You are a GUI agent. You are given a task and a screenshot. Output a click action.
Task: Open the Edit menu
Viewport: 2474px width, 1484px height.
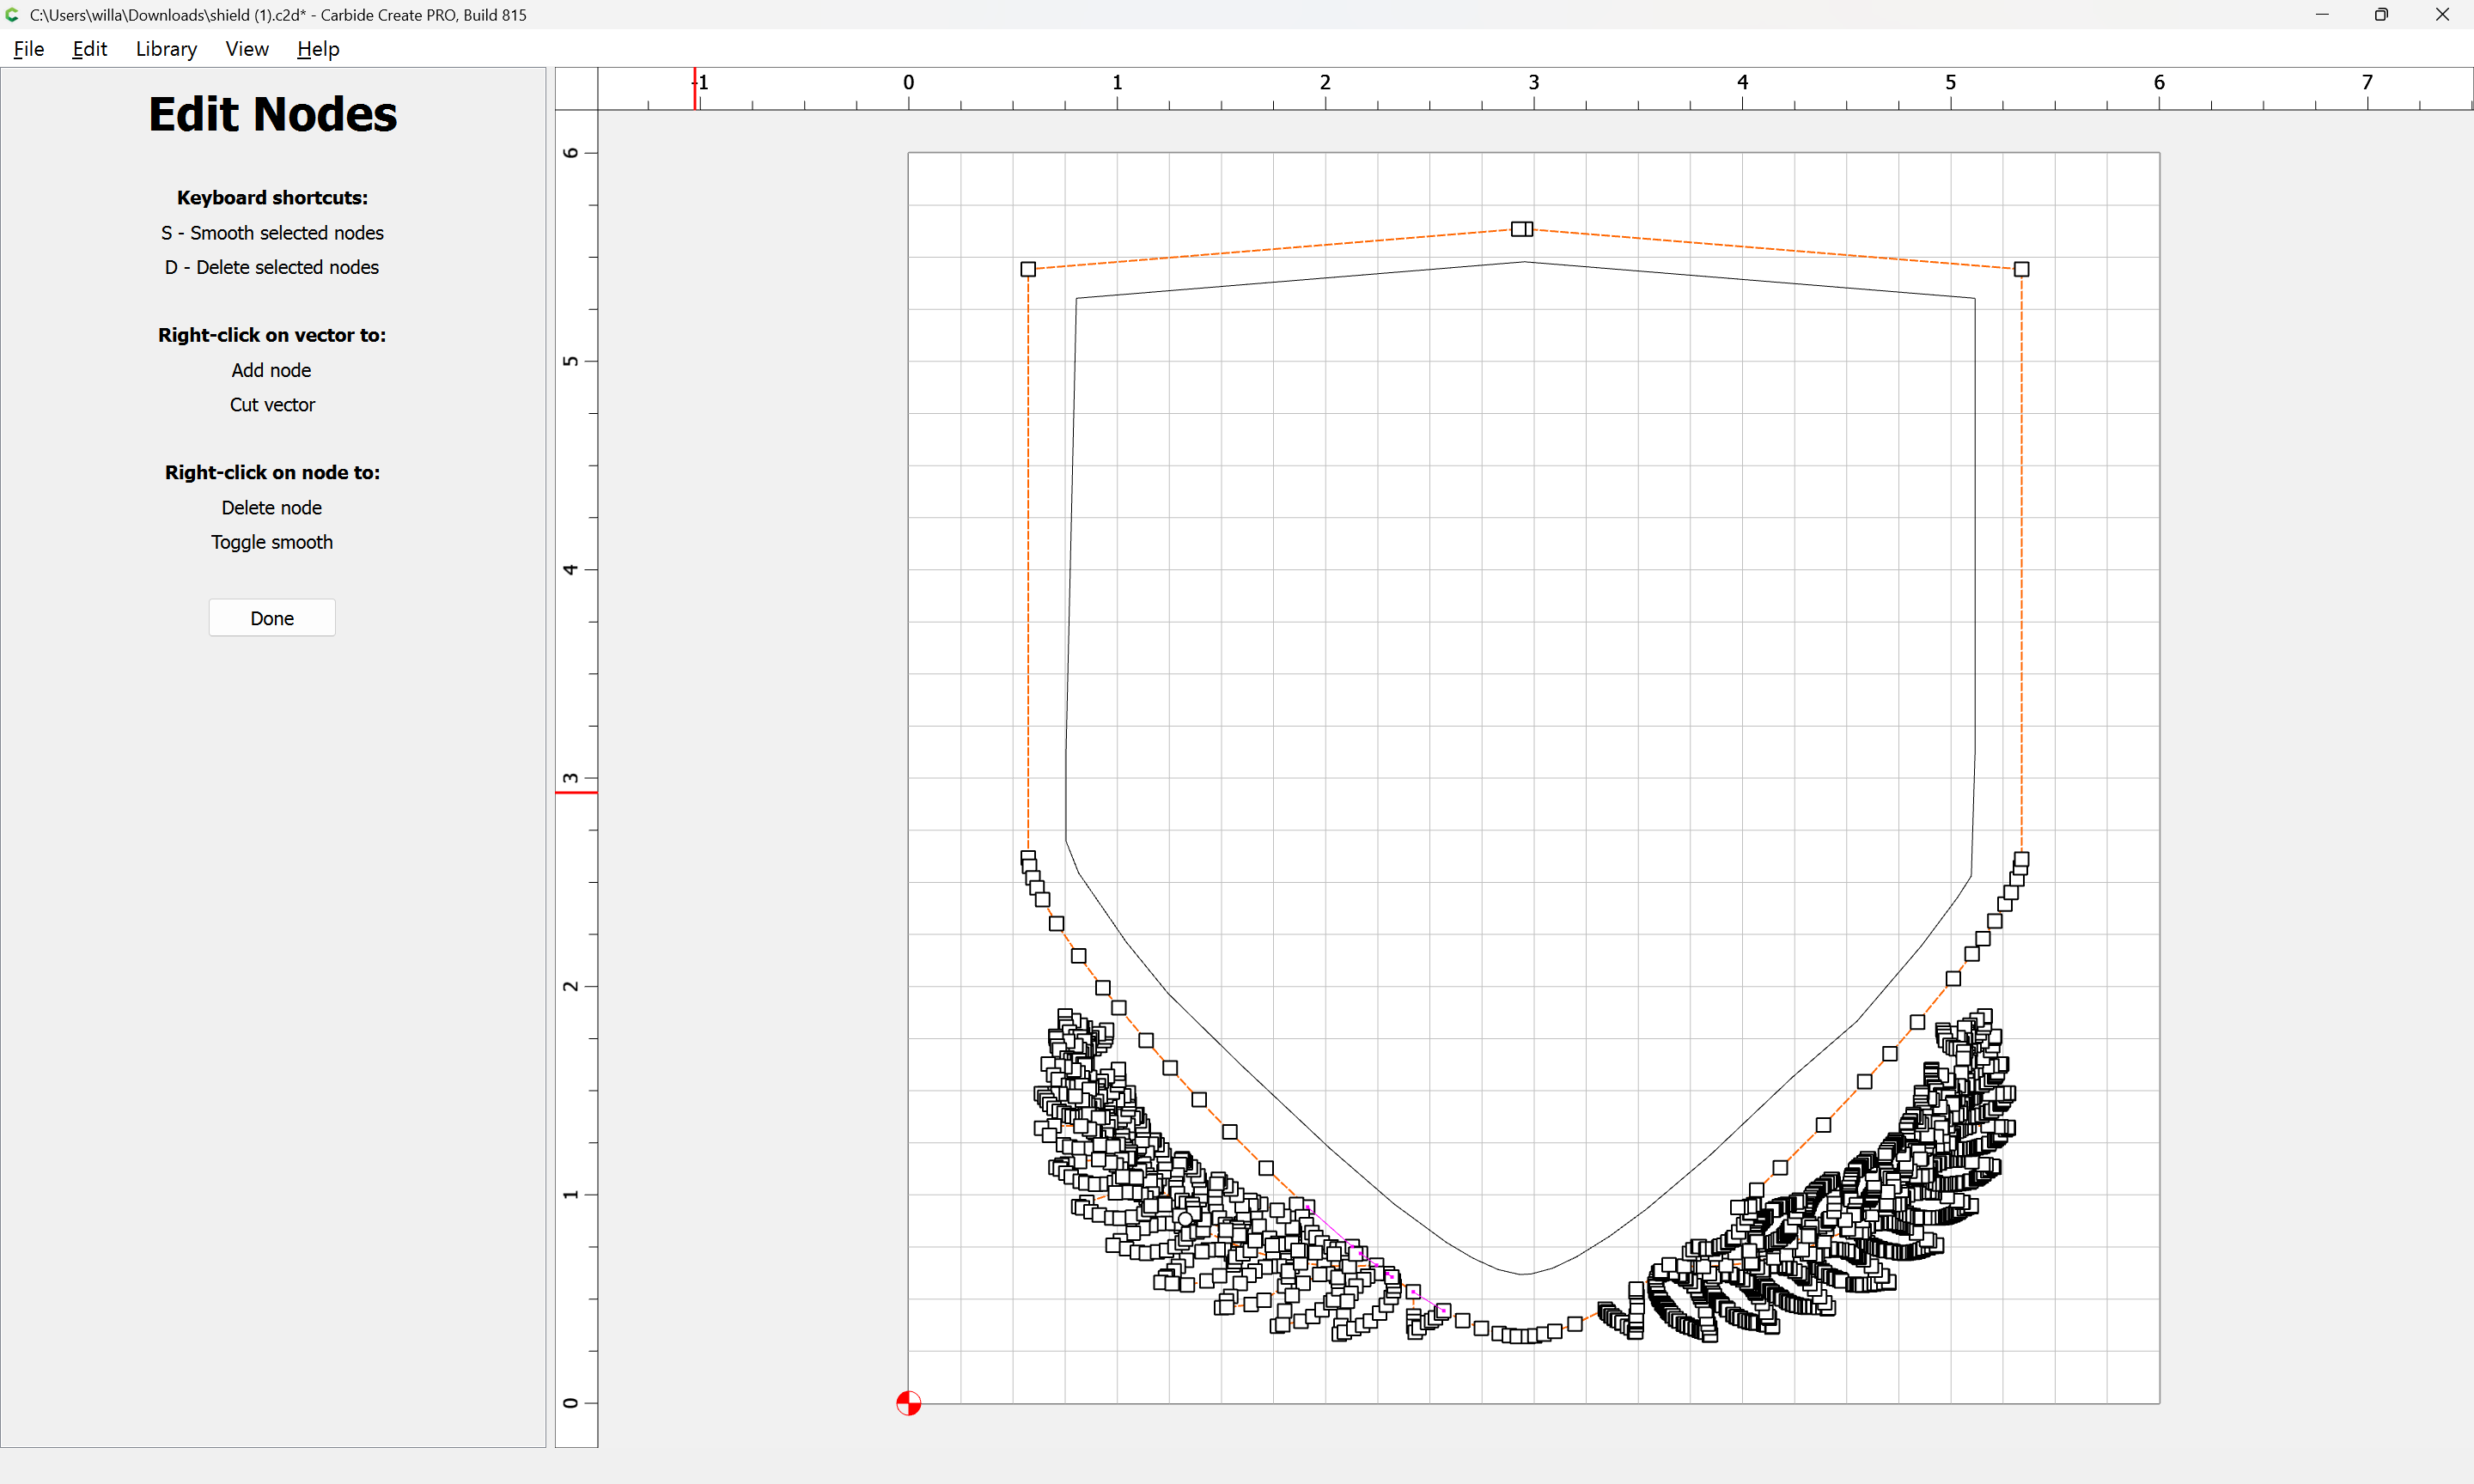click(x=89, y=49)
